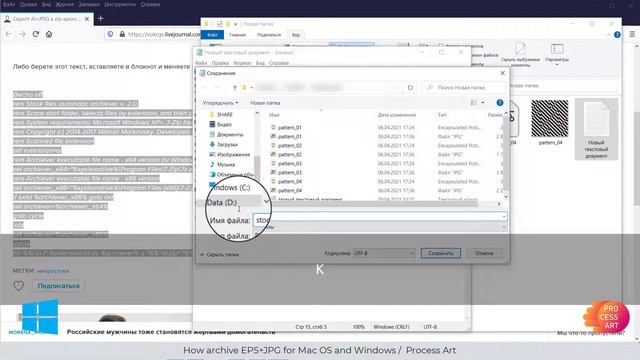Click the padlock site info icon
The image size is (640, 360).
[122, 34]
